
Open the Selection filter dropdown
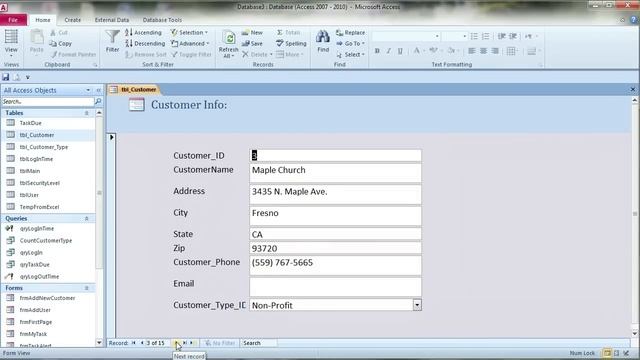click(189, 32)
